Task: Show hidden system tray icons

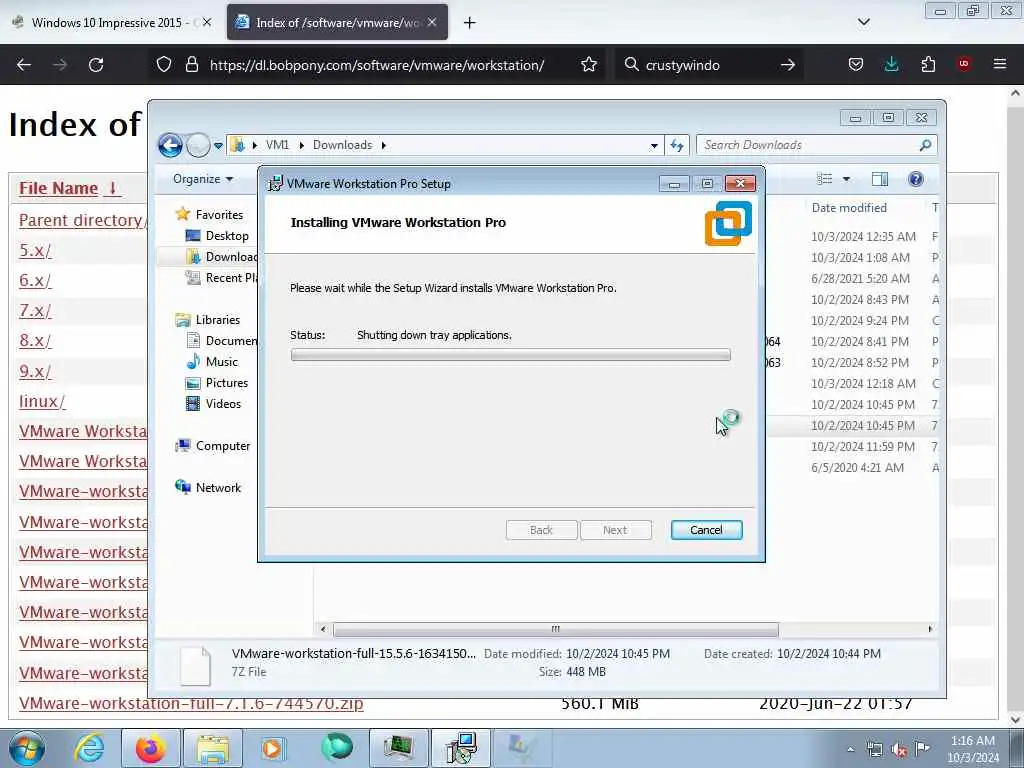Action: coord(850,750)
